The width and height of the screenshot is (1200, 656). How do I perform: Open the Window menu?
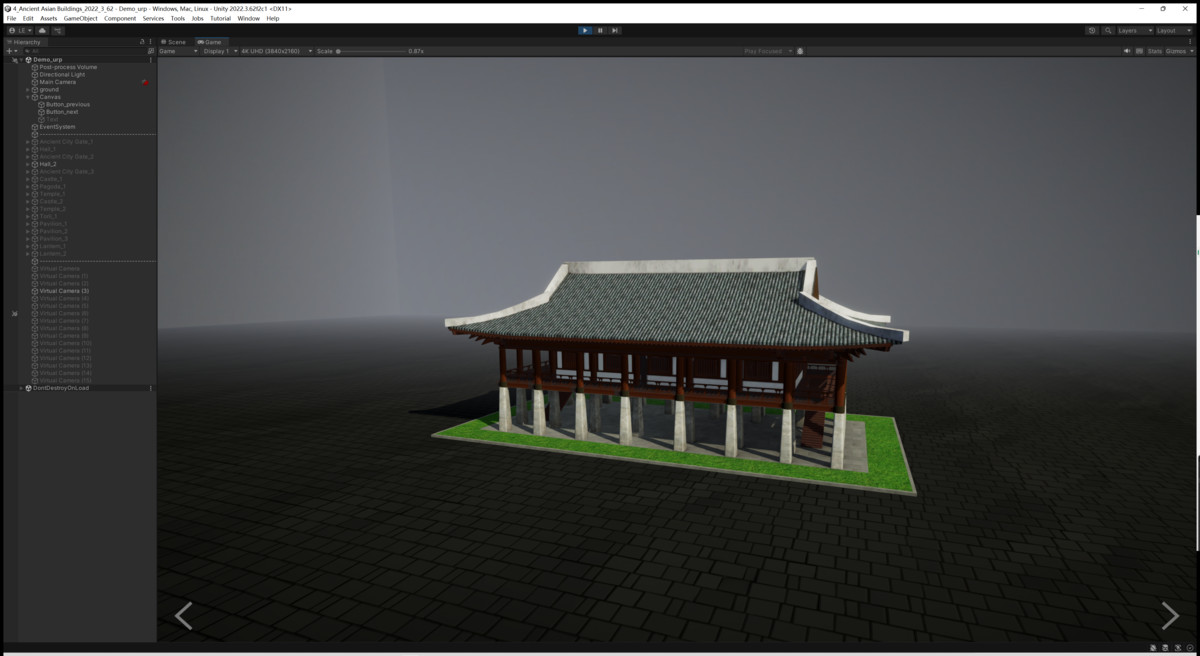[249, 17]
